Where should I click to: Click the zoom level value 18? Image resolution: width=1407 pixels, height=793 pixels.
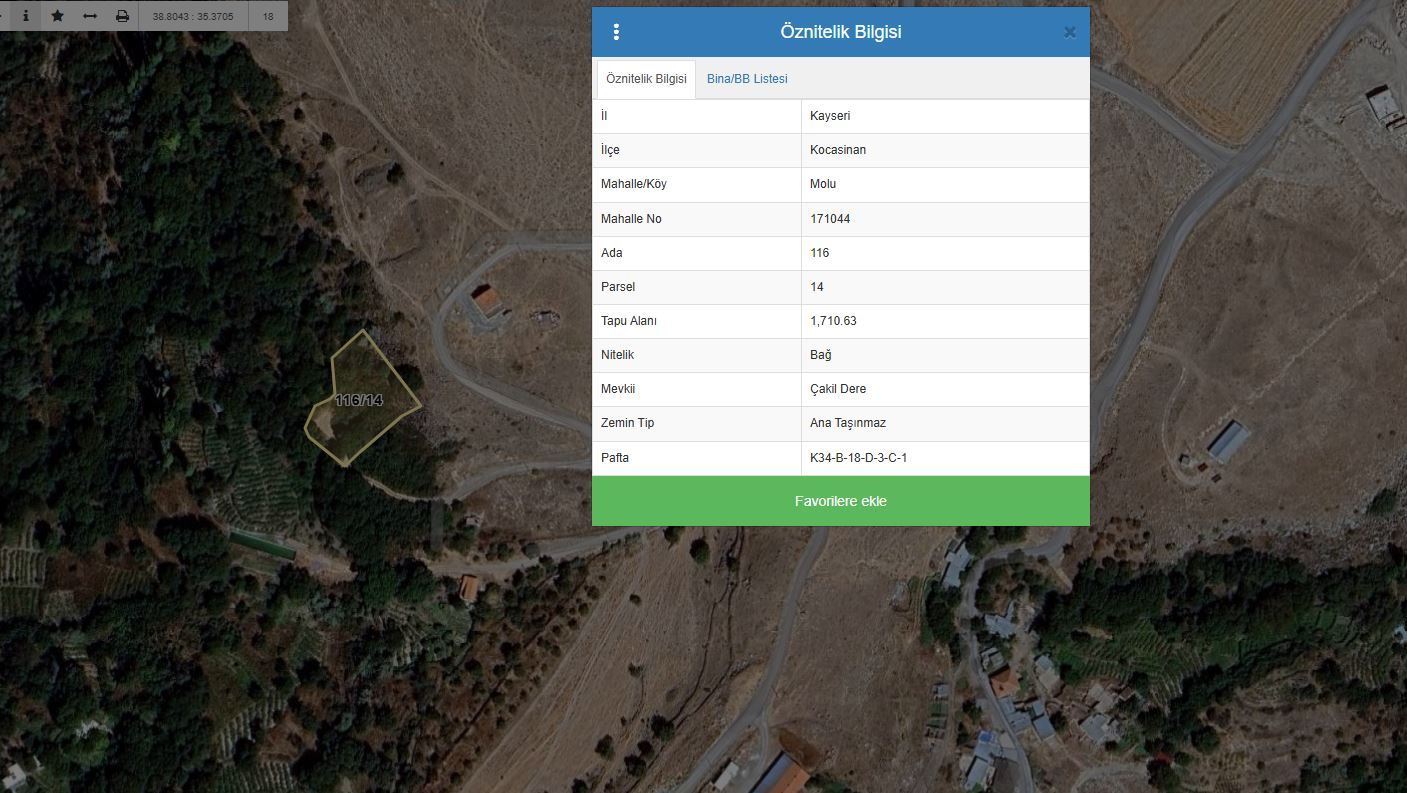click(268, 16)
